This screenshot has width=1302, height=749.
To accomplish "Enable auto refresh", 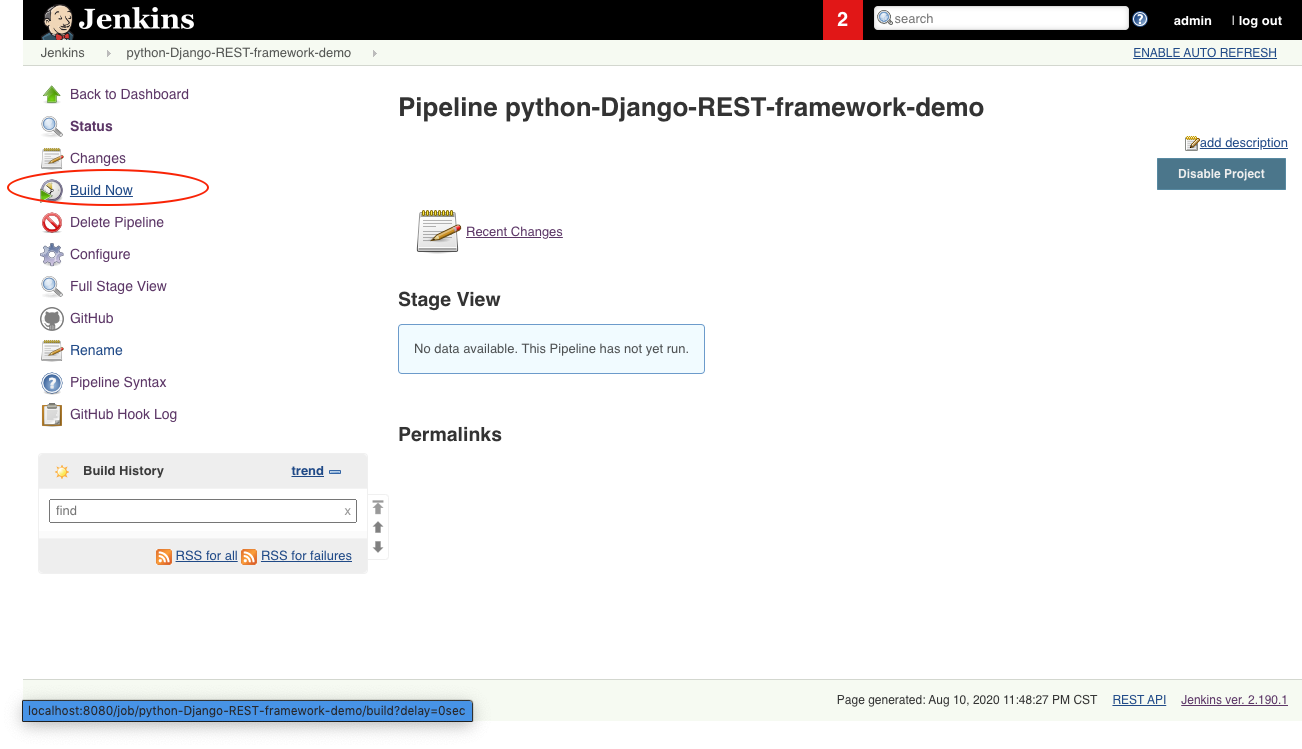I will 1204,52.
